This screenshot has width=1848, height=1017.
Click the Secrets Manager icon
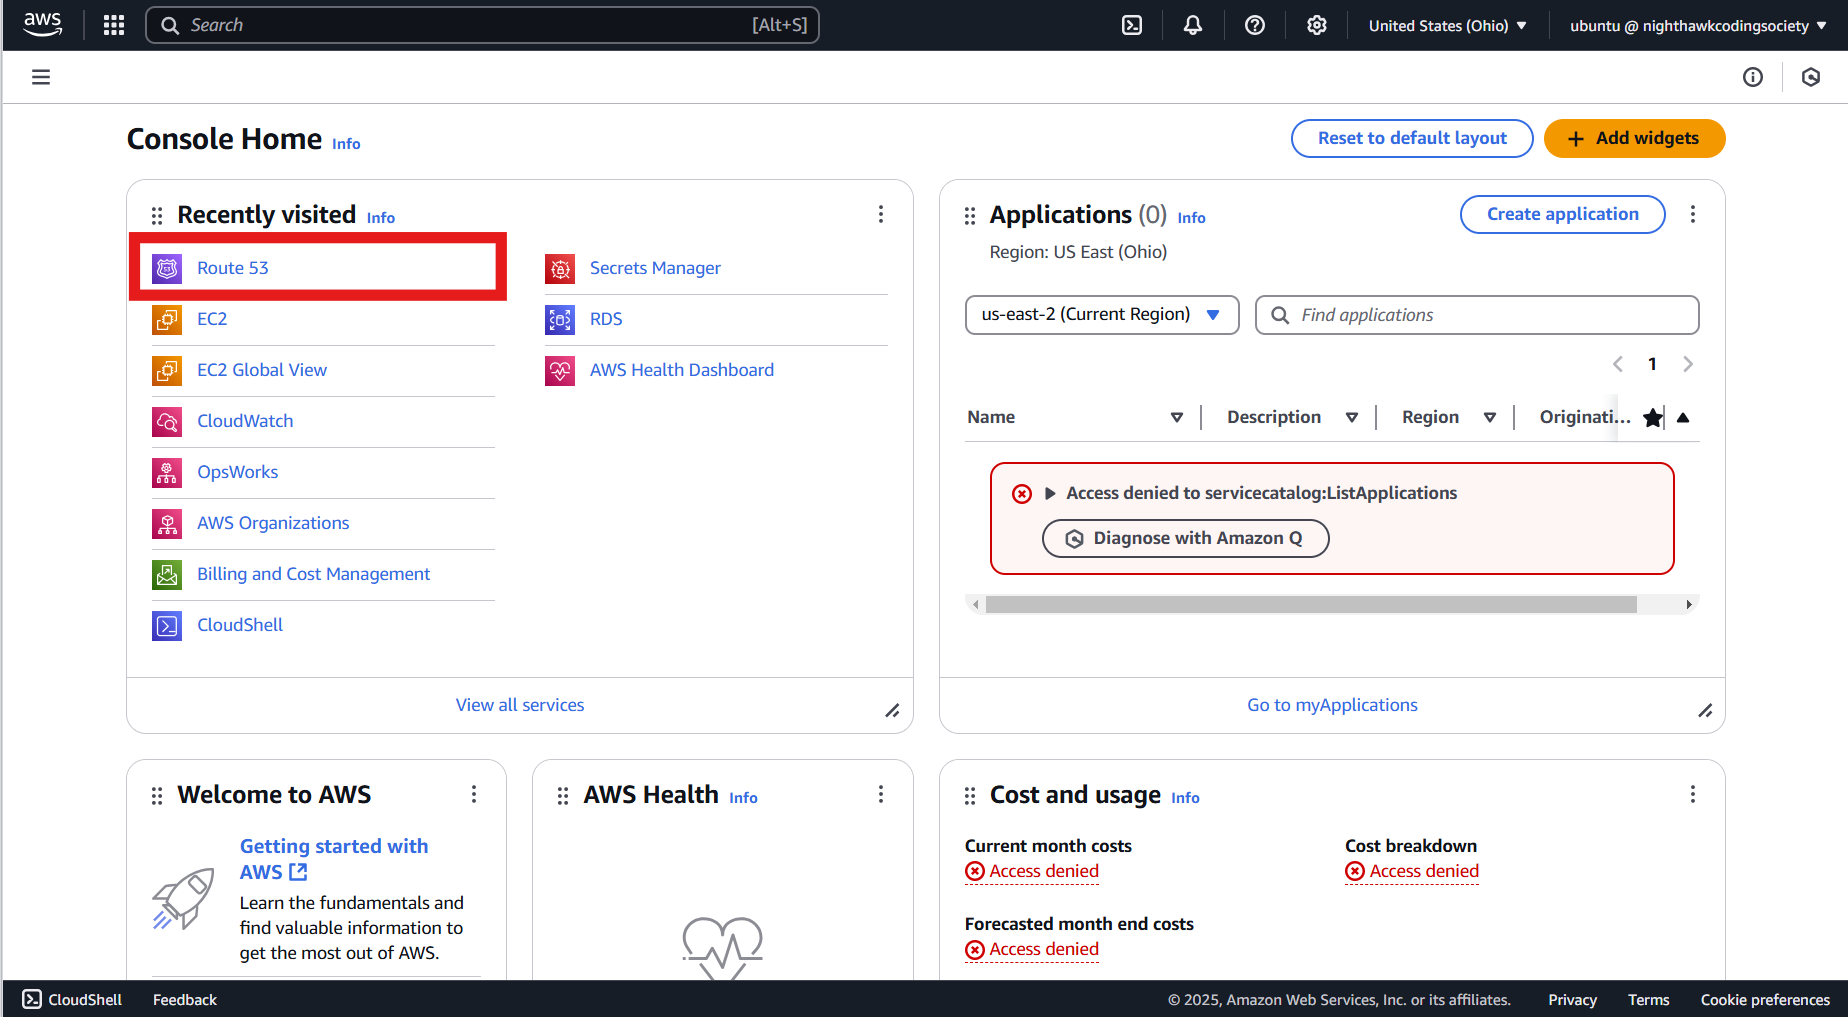click(x=560, y=268)
